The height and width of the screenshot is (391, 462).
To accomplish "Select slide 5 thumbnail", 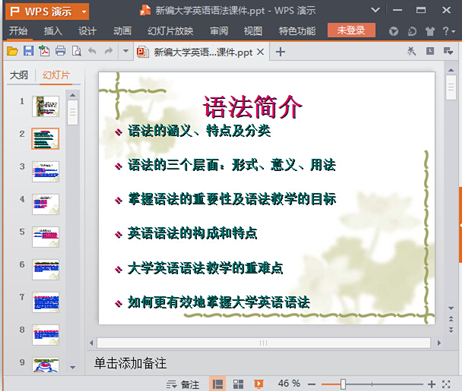I will tap(46, 237).
